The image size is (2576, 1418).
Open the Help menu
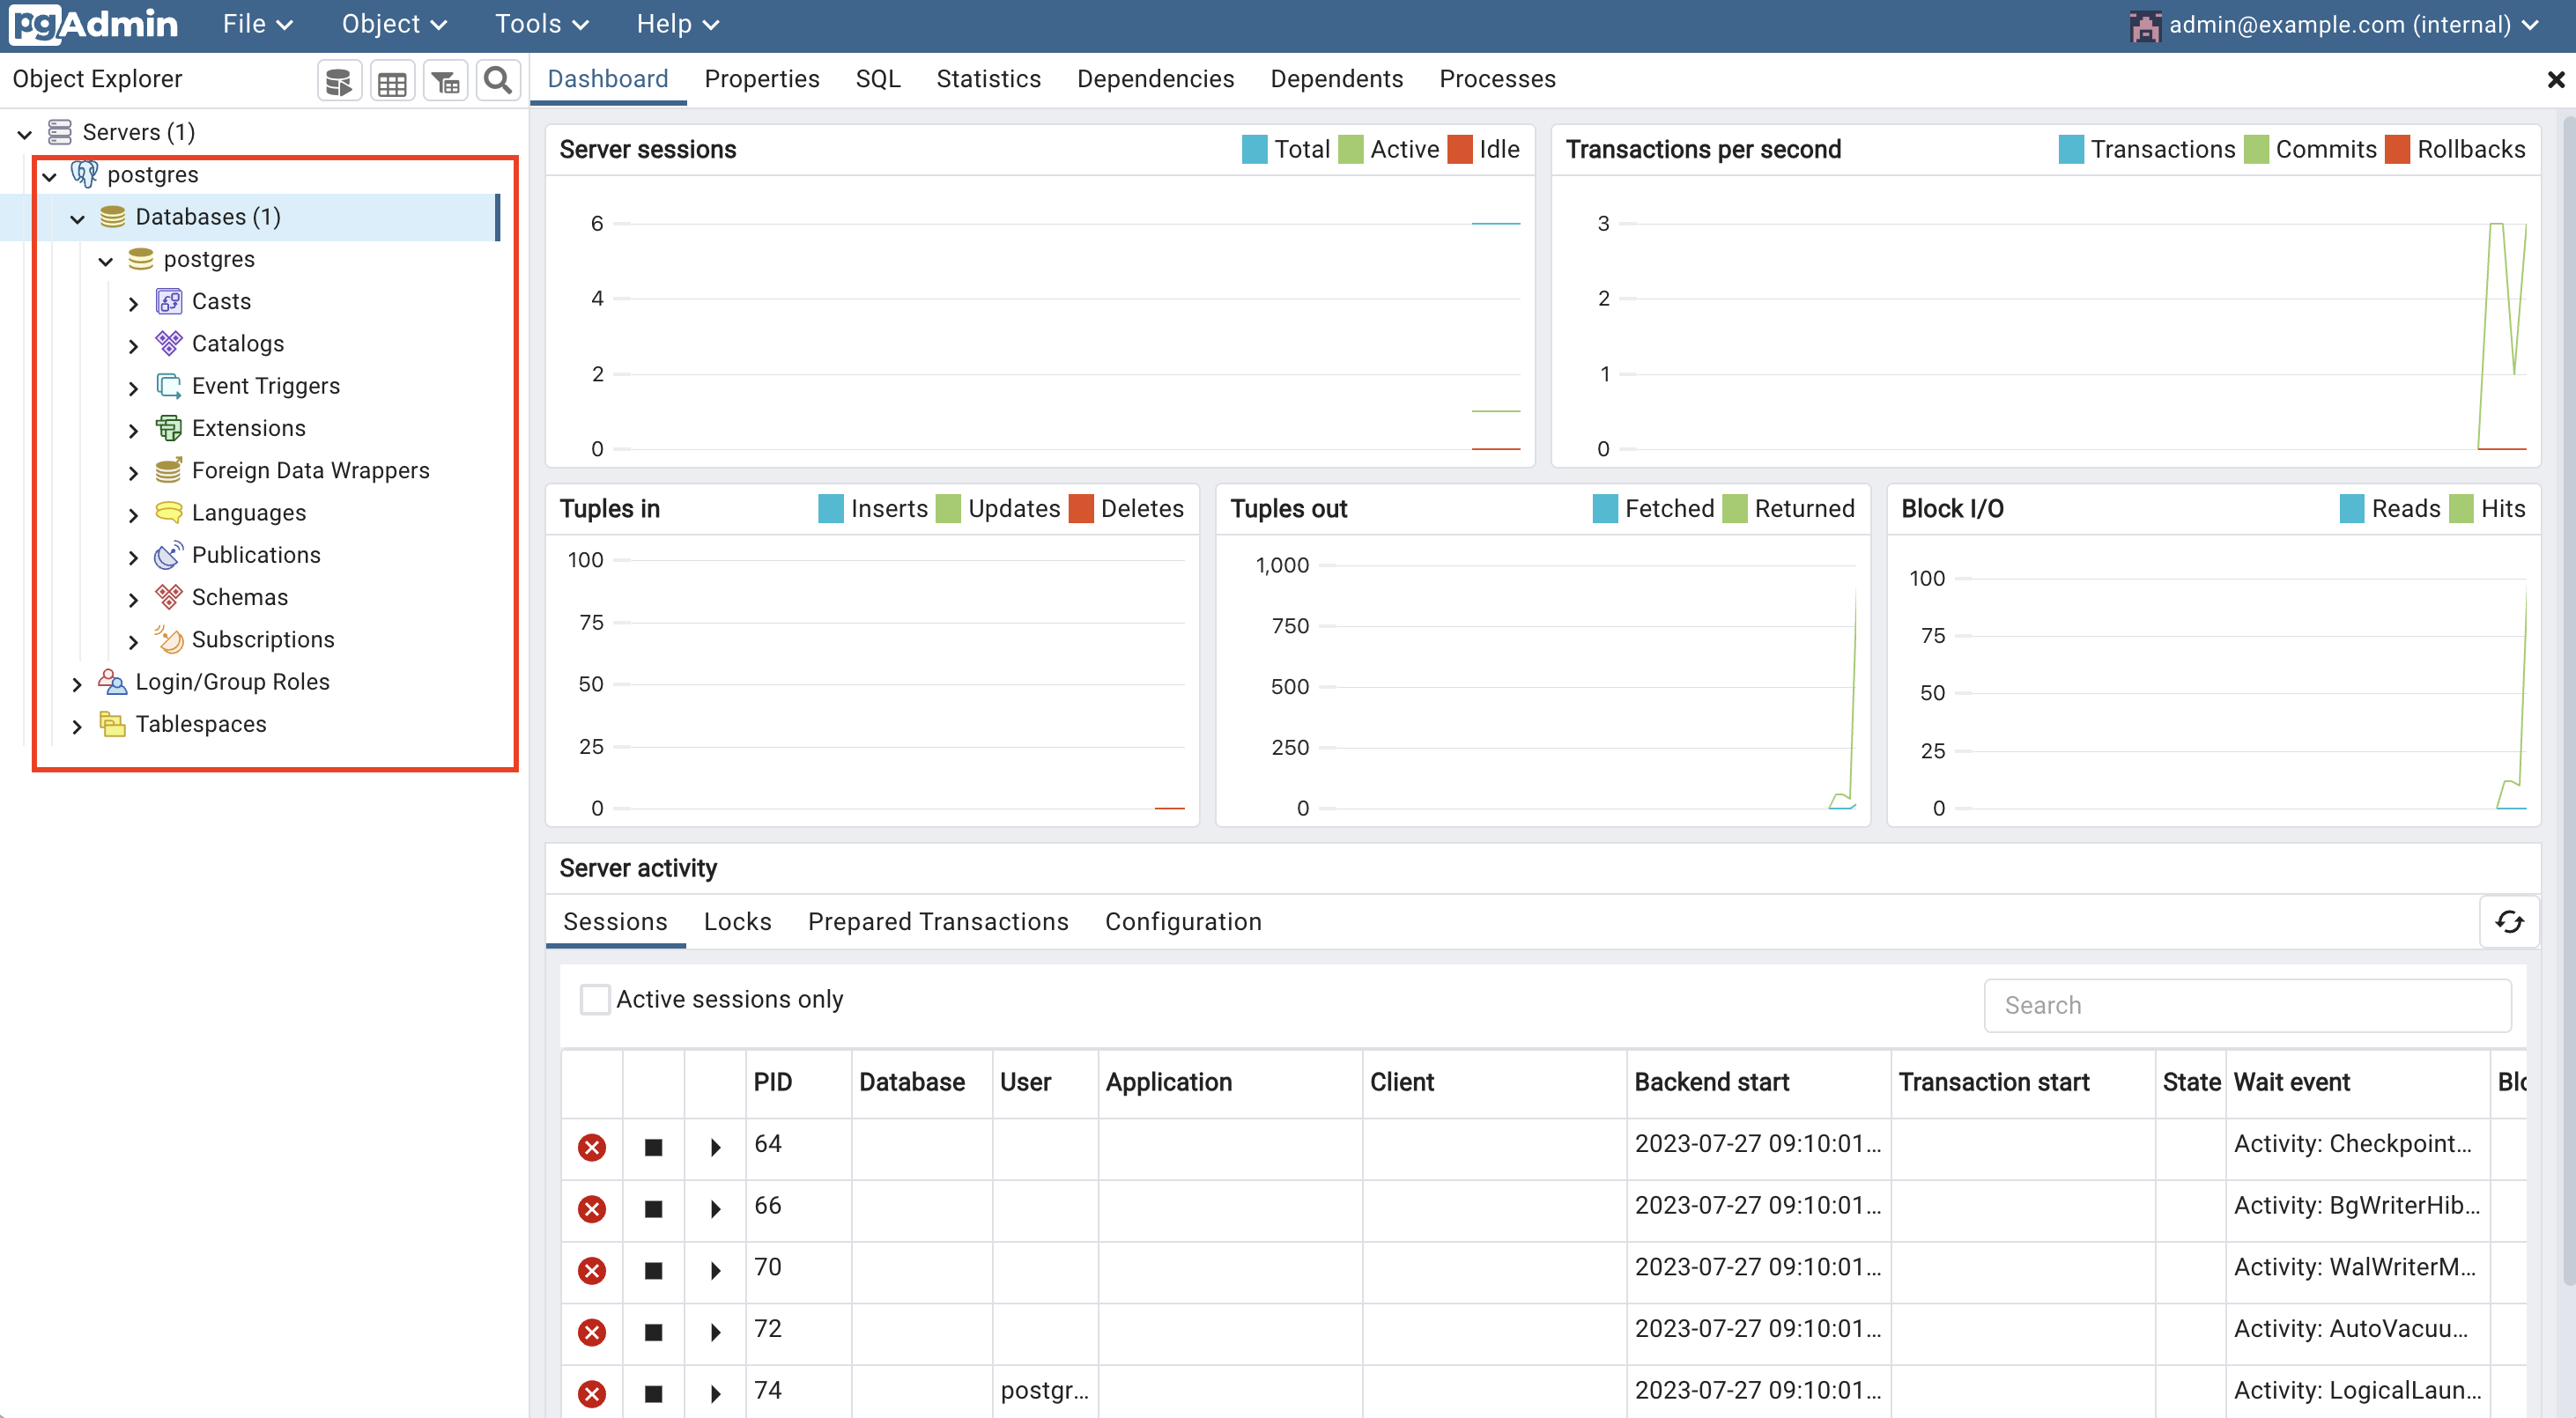(x=677, y=24)
